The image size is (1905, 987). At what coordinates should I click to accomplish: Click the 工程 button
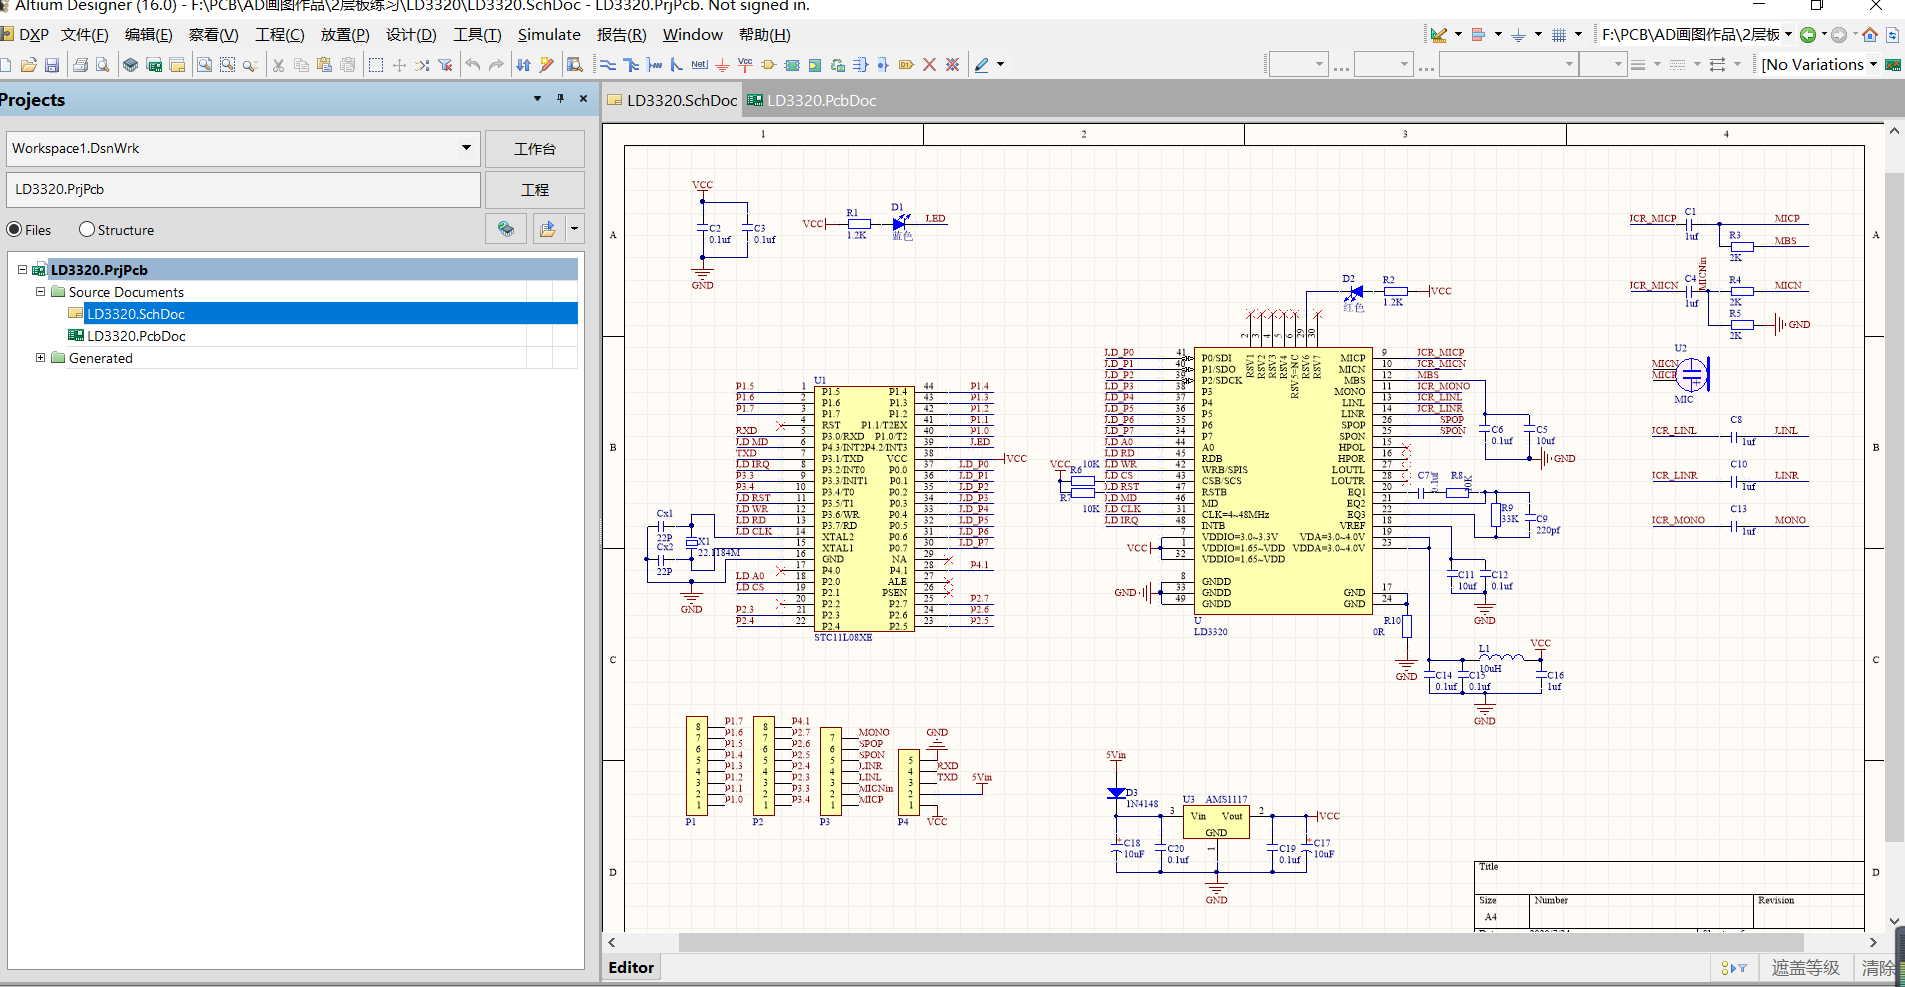click(x=535, y=190)
